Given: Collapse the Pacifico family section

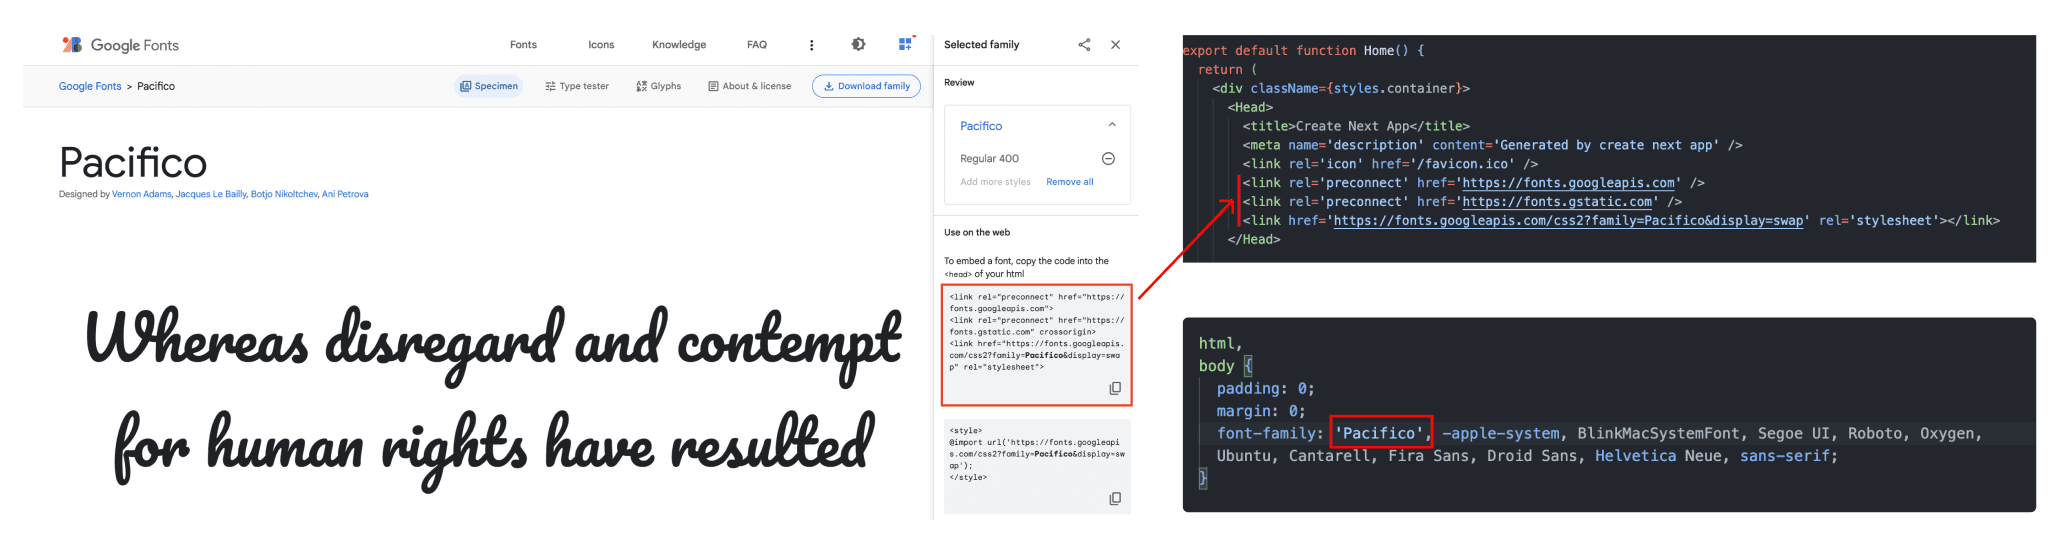Looking at the screenshot, I should pos(1112,125).
